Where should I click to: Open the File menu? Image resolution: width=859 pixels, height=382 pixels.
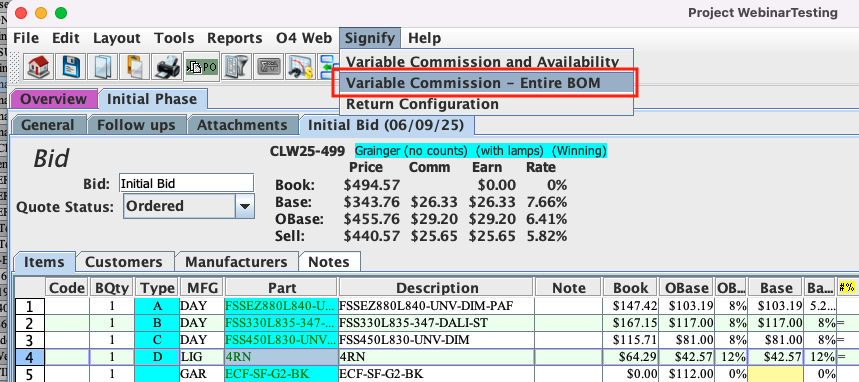click(26, 38)
